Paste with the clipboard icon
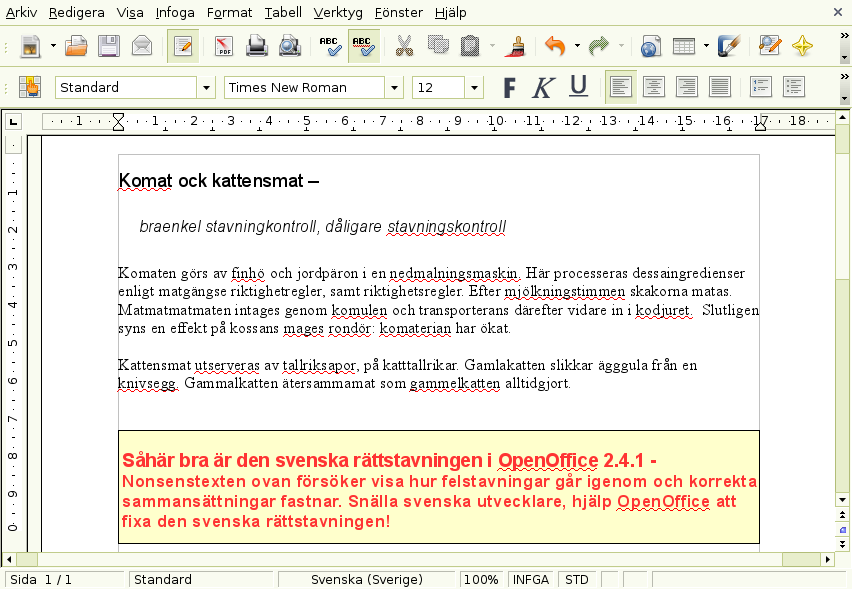852x589 pixels. pyautogui.click(x=470, y=46)
